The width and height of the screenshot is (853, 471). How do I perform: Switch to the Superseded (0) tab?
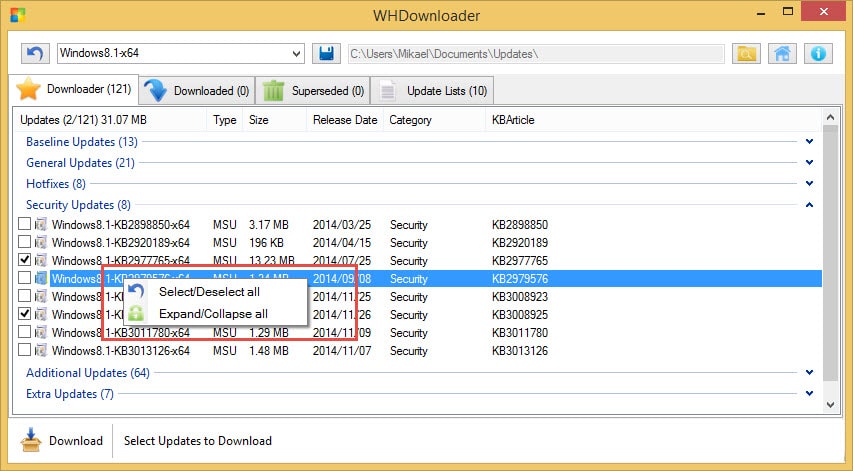coord(313,90)
